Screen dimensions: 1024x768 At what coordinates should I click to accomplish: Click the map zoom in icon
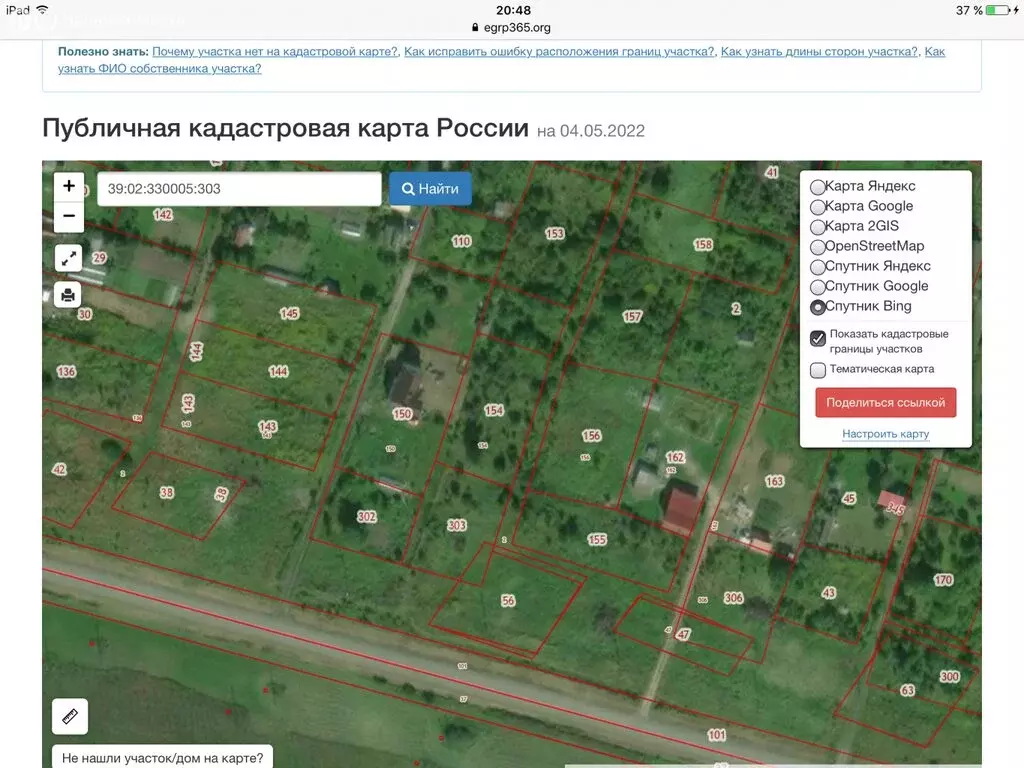point(68,185)
